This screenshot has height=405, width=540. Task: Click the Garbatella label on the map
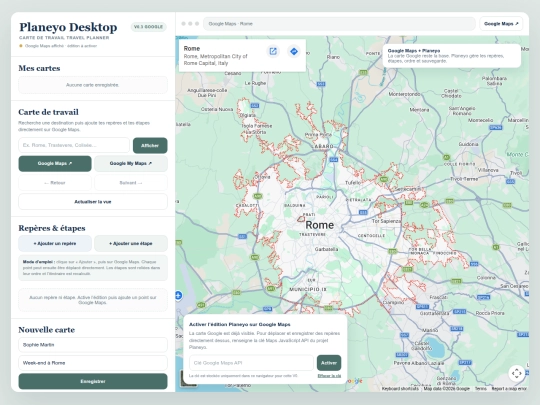click(326, 249)
